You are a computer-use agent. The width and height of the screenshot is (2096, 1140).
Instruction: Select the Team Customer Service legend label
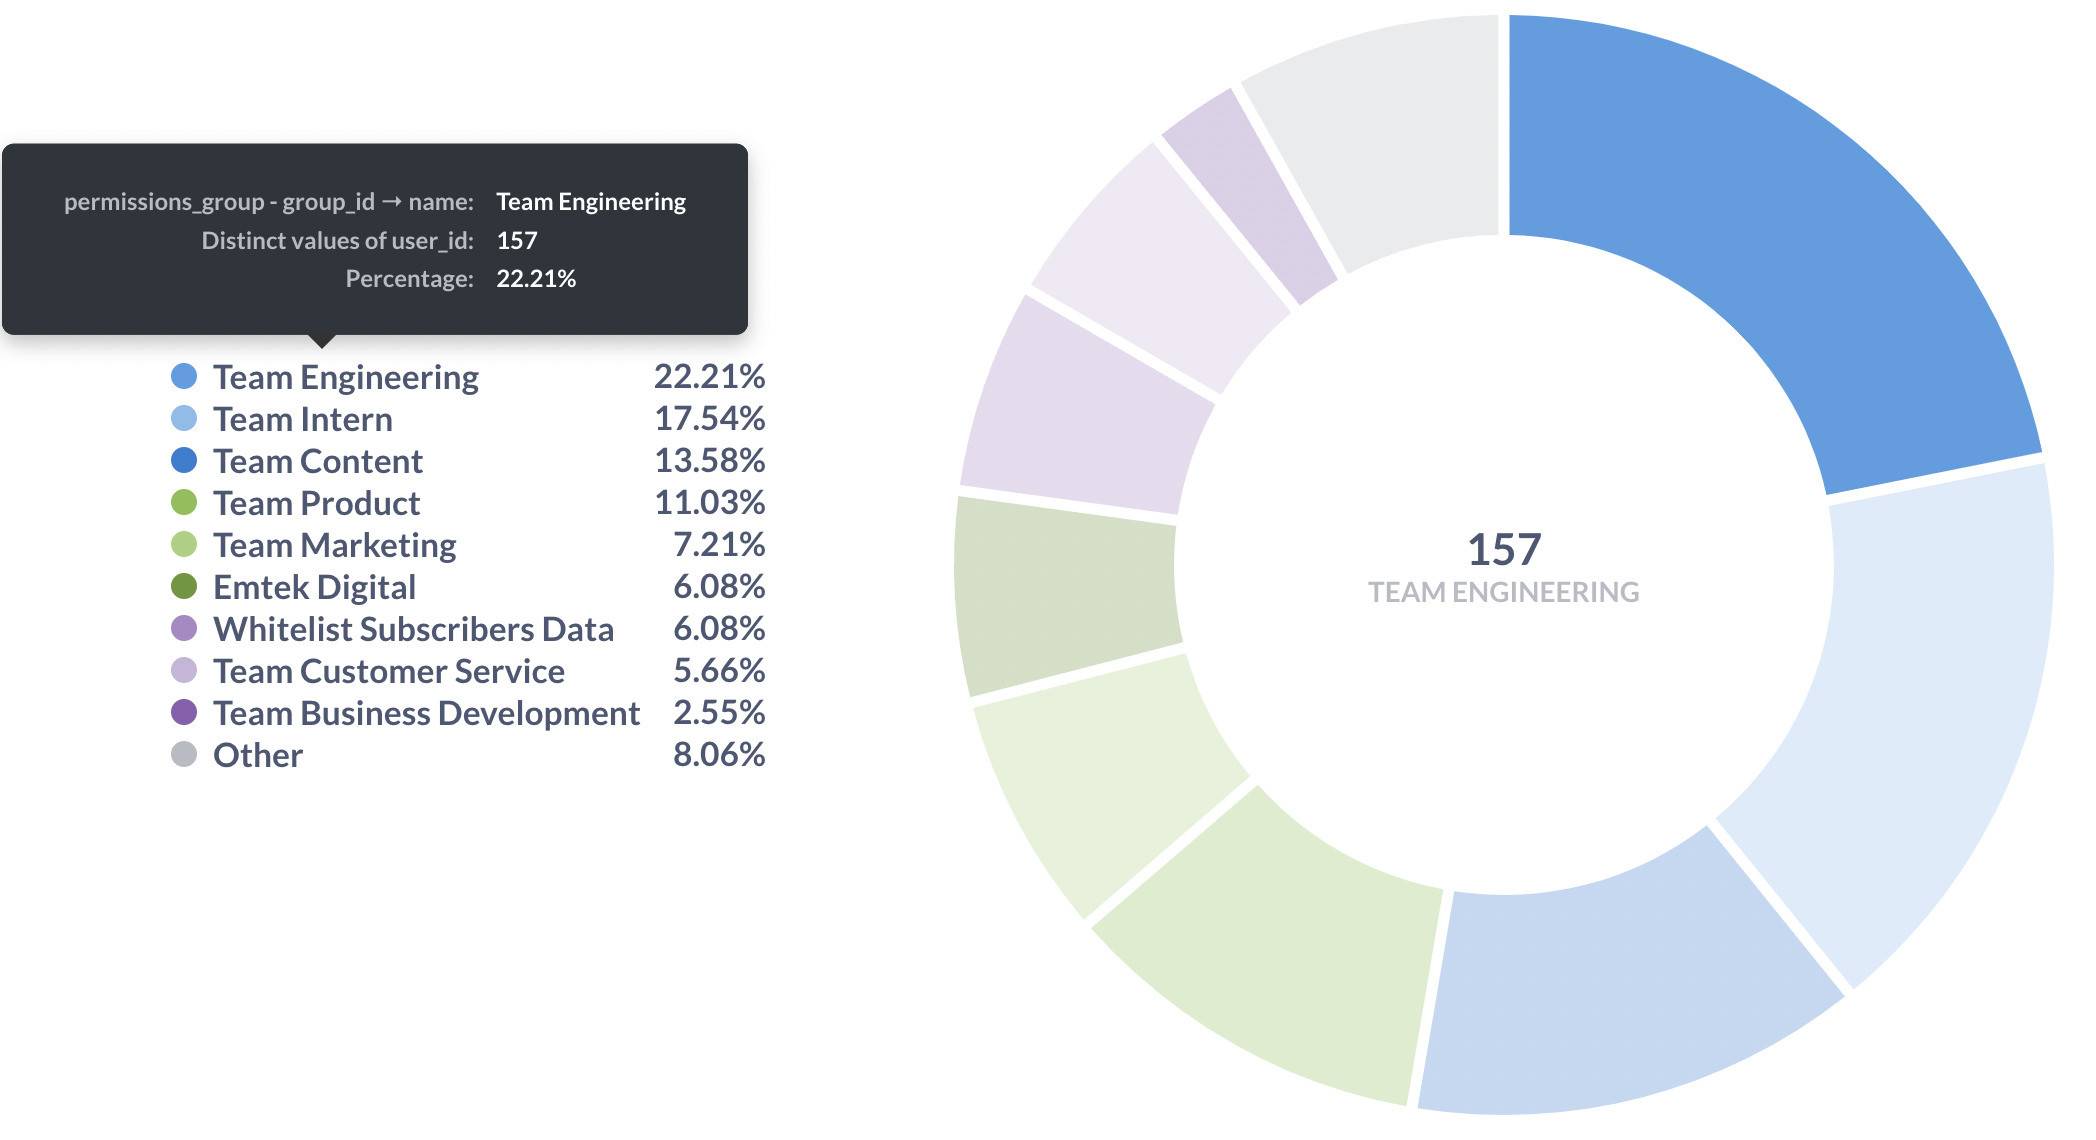click(x=389, y=671)
